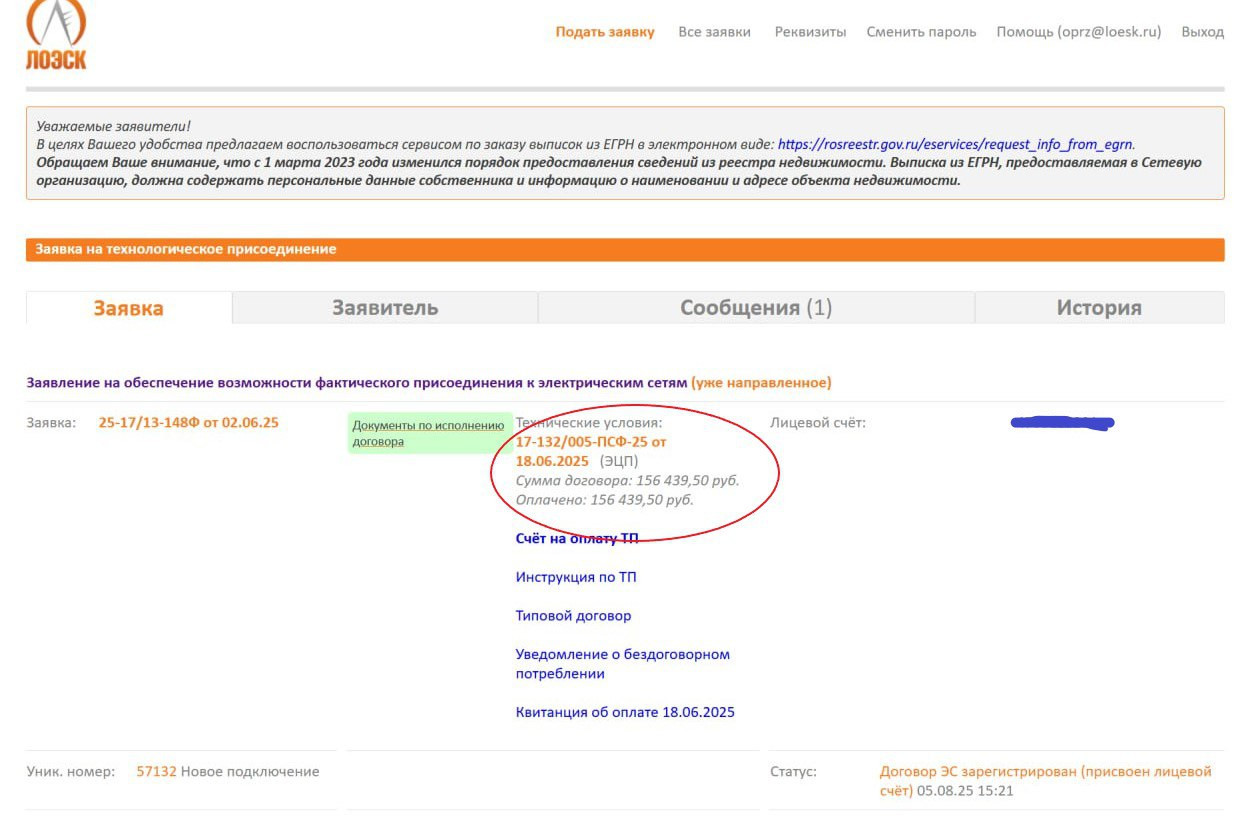Select Сменить пароль in top menu
Viewport: 1234px width, 816px height.
(921, 32)
